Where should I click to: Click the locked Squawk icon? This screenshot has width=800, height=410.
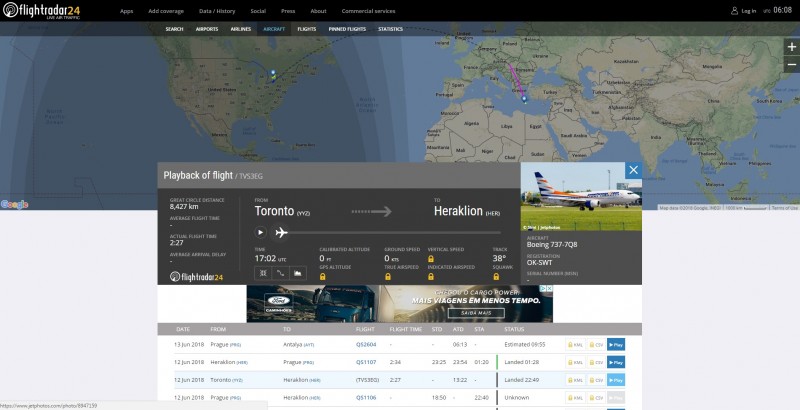[x=496, y=276]
